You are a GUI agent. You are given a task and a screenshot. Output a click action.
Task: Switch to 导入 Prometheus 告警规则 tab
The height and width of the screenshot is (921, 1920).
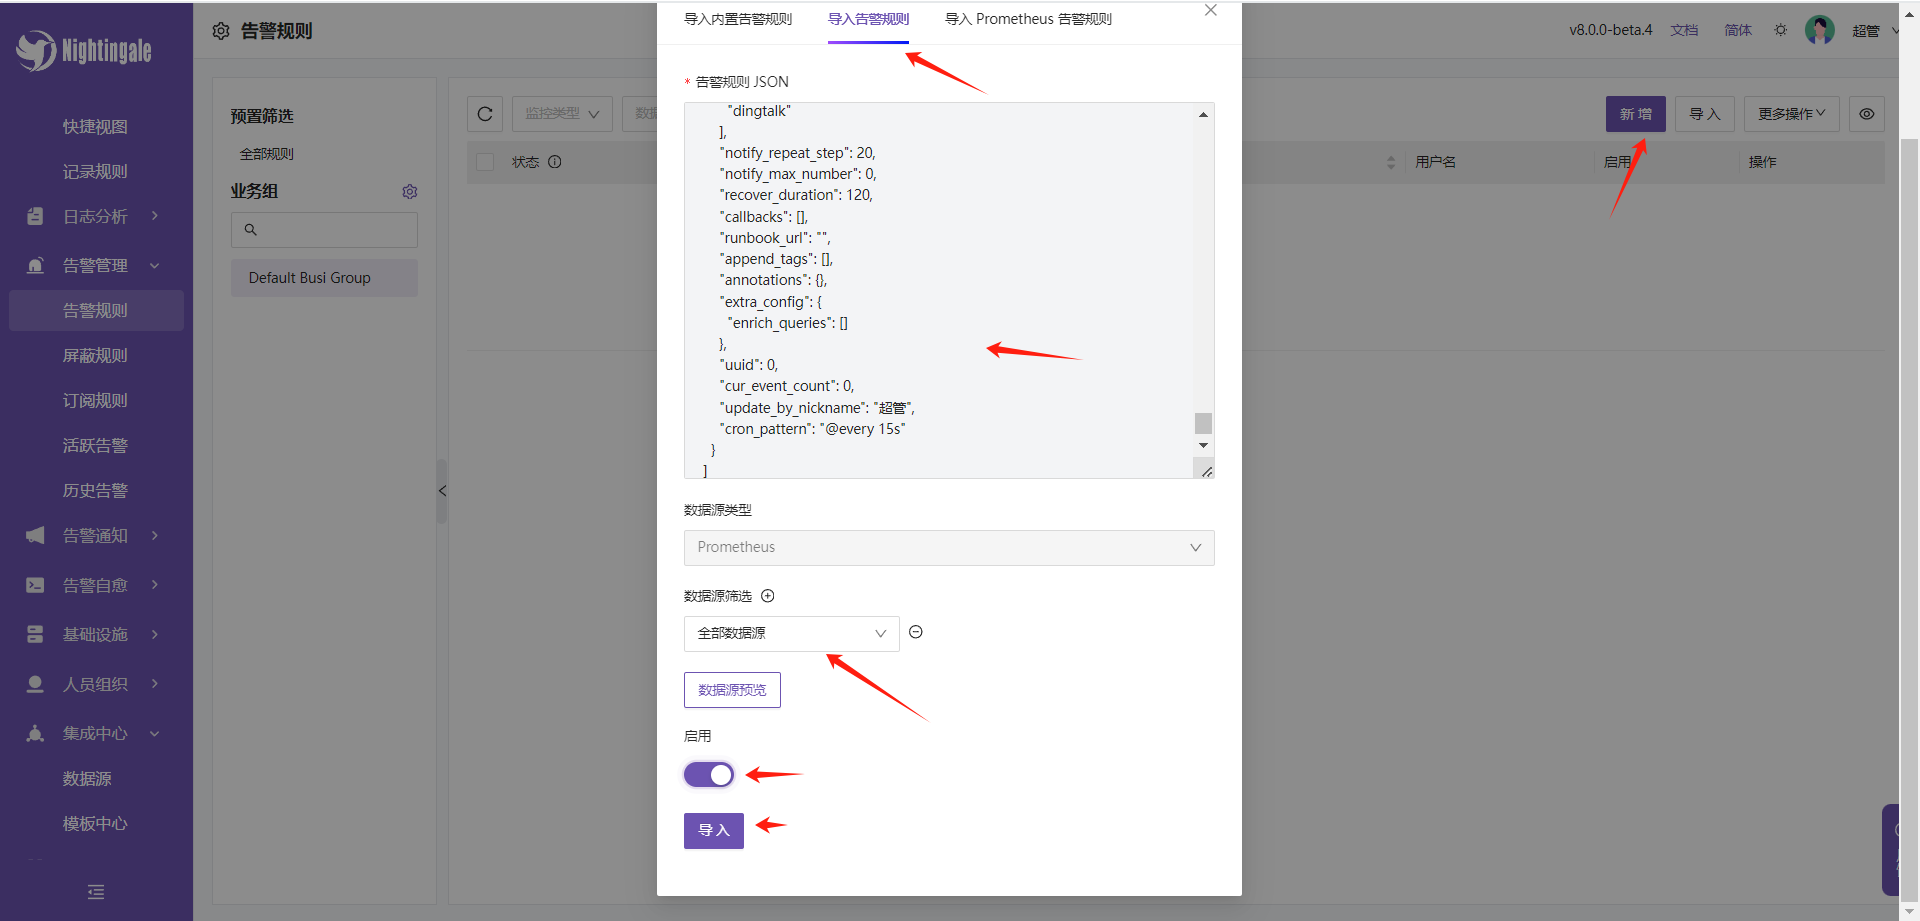pos(1028,19)
